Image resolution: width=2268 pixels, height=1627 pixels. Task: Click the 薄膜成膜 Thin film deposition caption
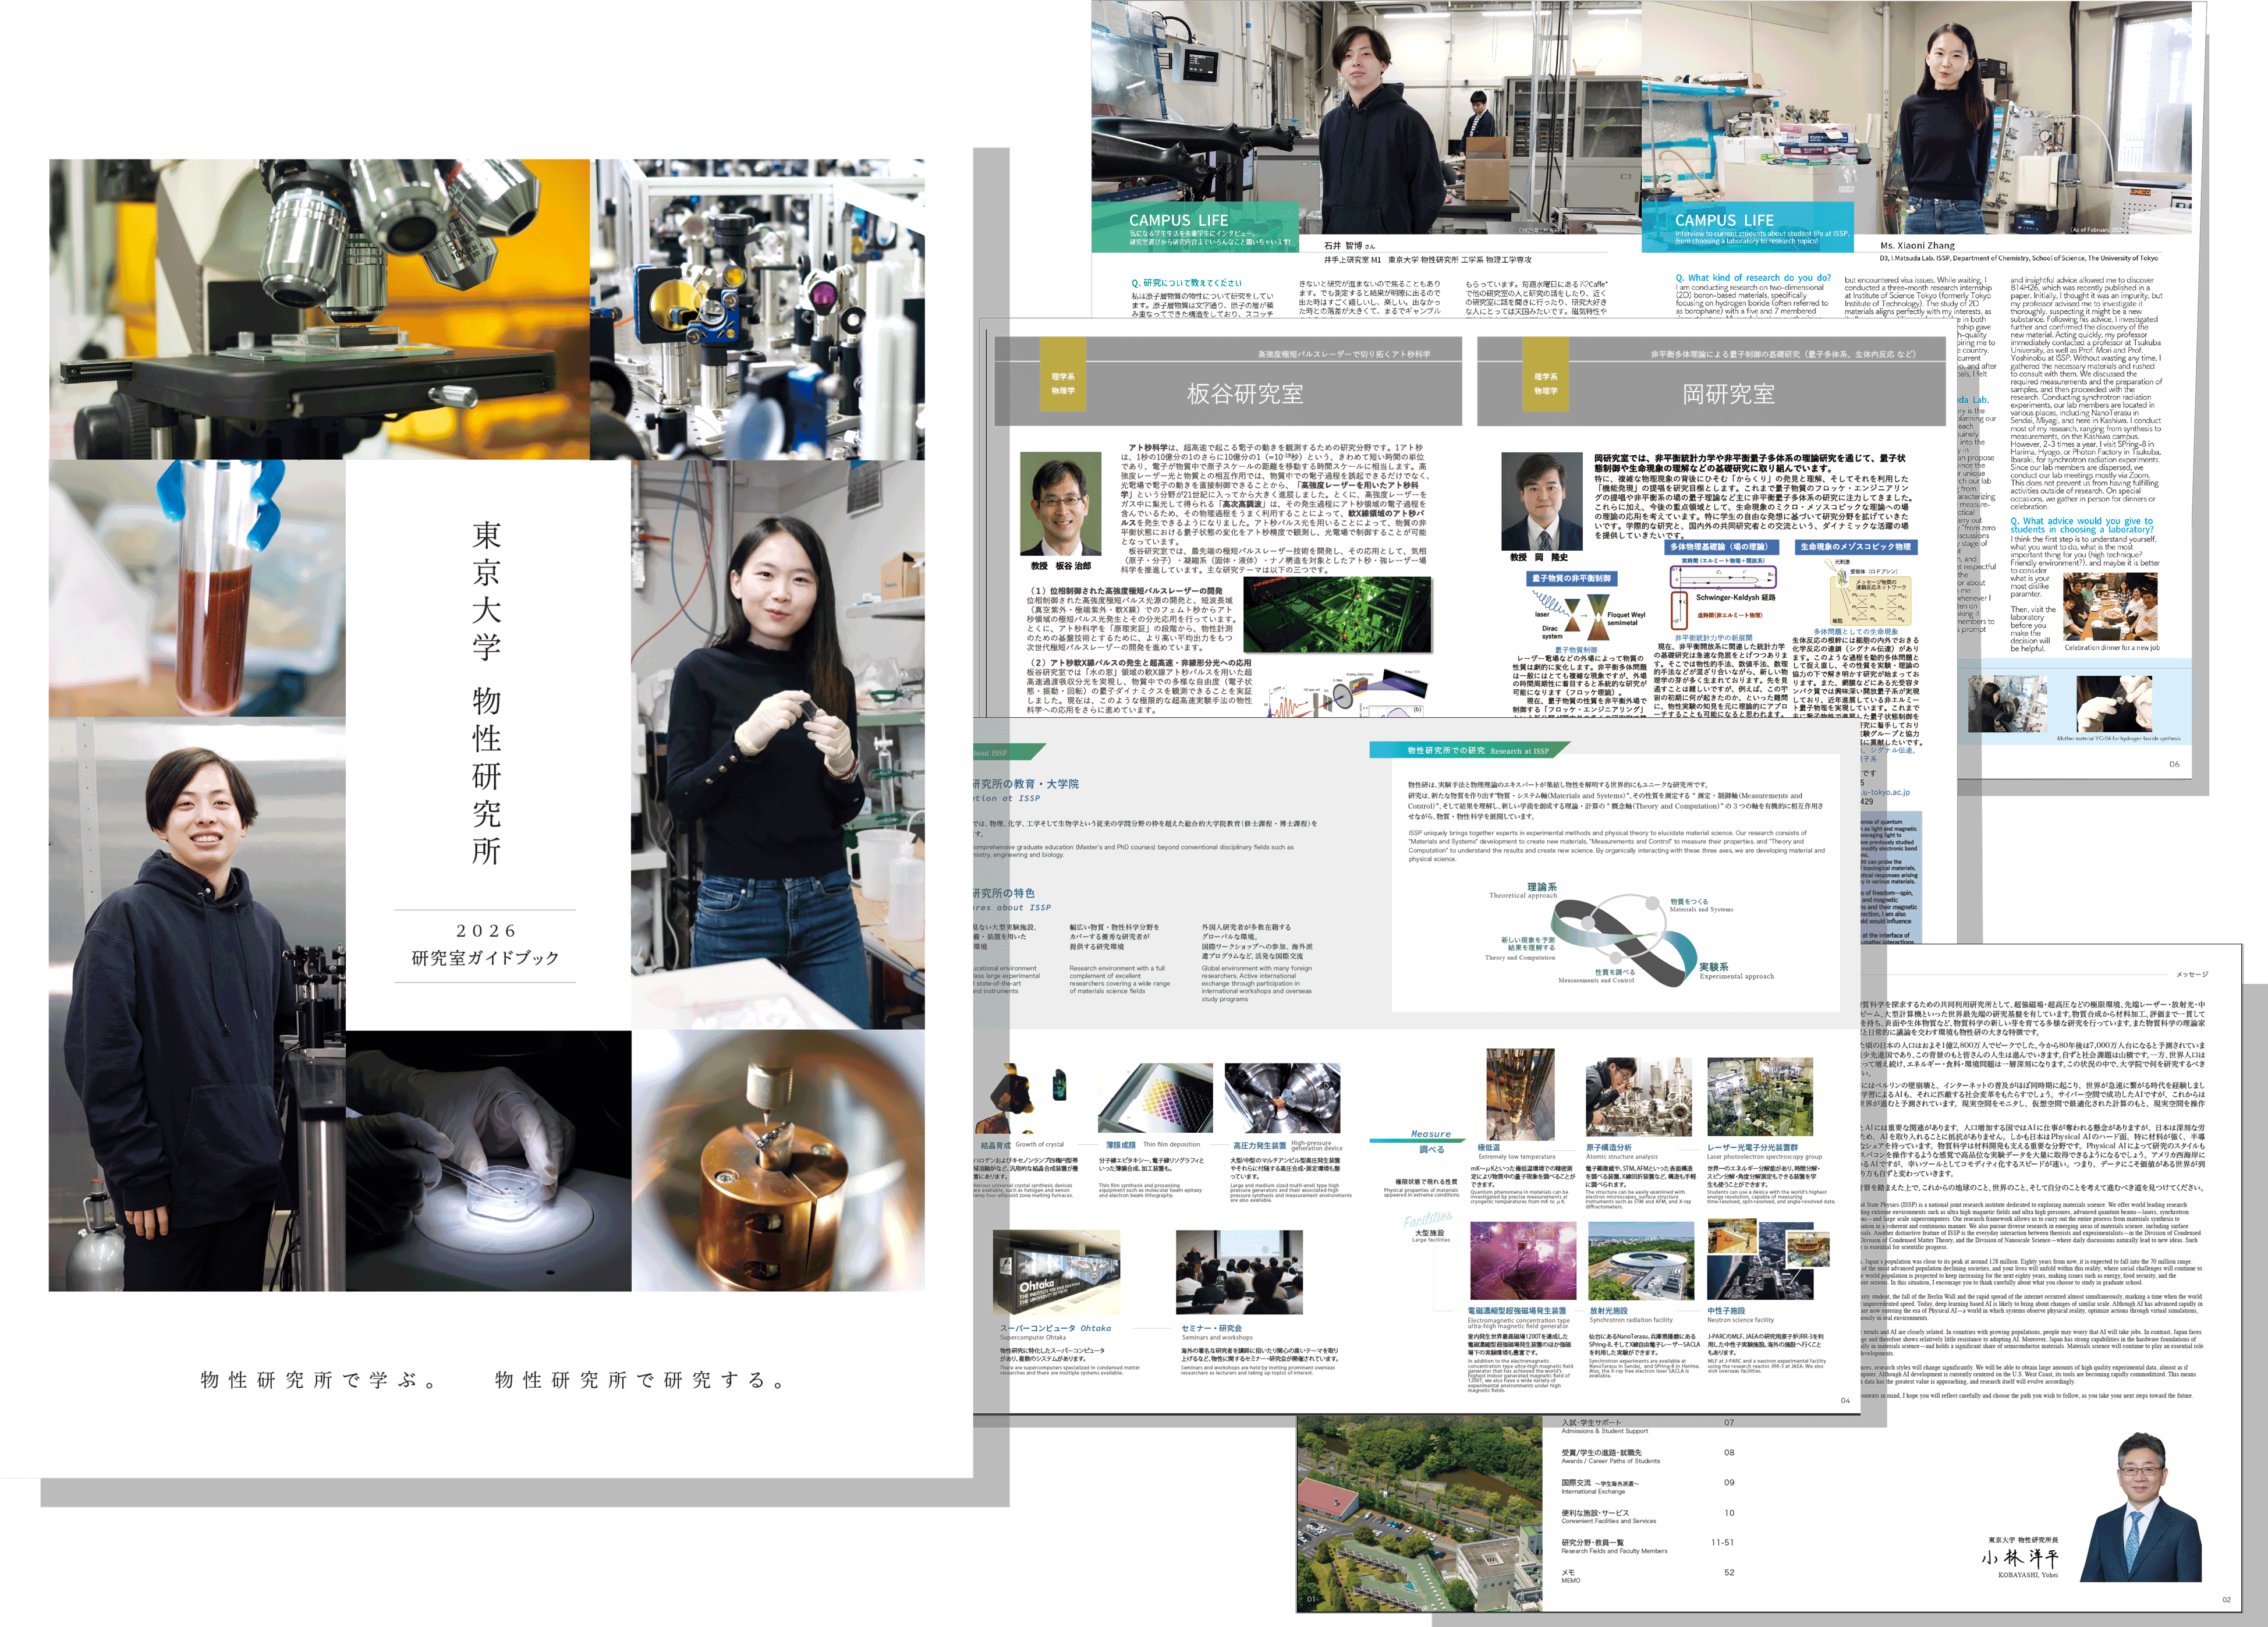coord(1152,1145)
